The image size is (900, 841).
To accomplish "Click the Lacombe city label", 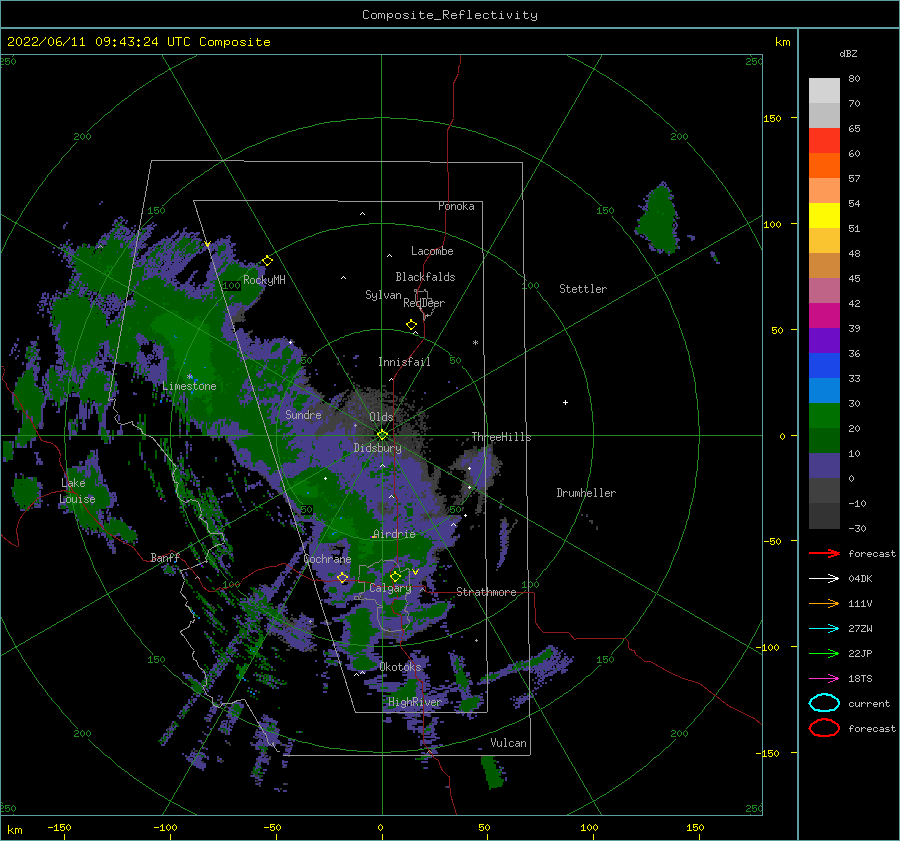I will 432,251.
